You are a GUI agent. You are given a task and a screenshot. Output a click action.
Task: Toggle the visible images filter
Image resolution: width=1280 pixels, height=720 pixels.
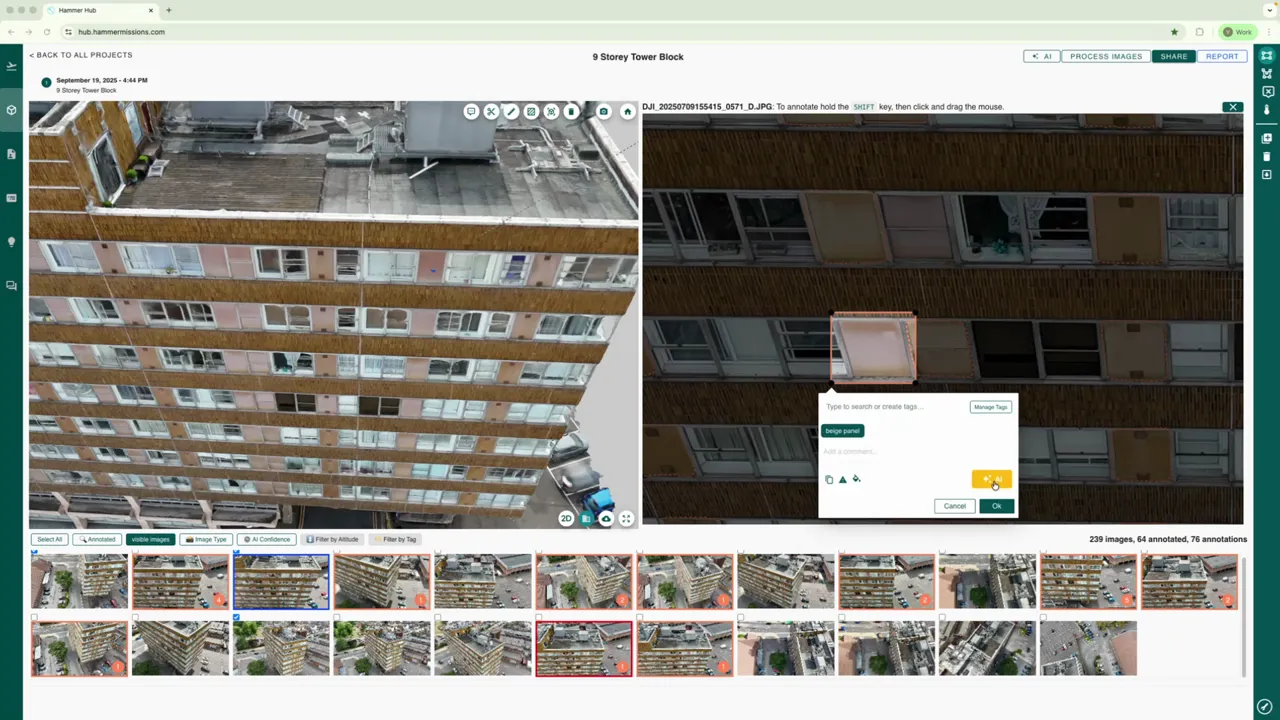pos(150,539)
